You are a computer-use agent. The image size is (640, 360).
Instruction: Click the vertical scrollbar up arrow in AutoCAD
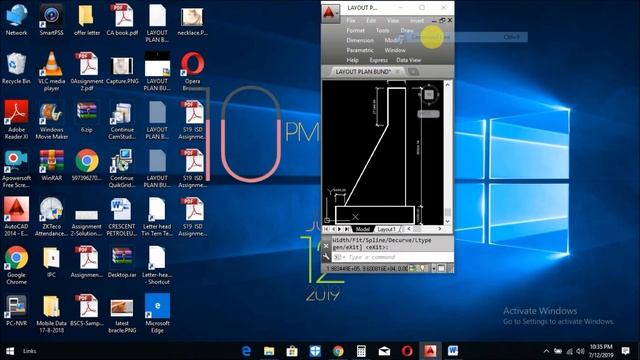pos(447,84)
